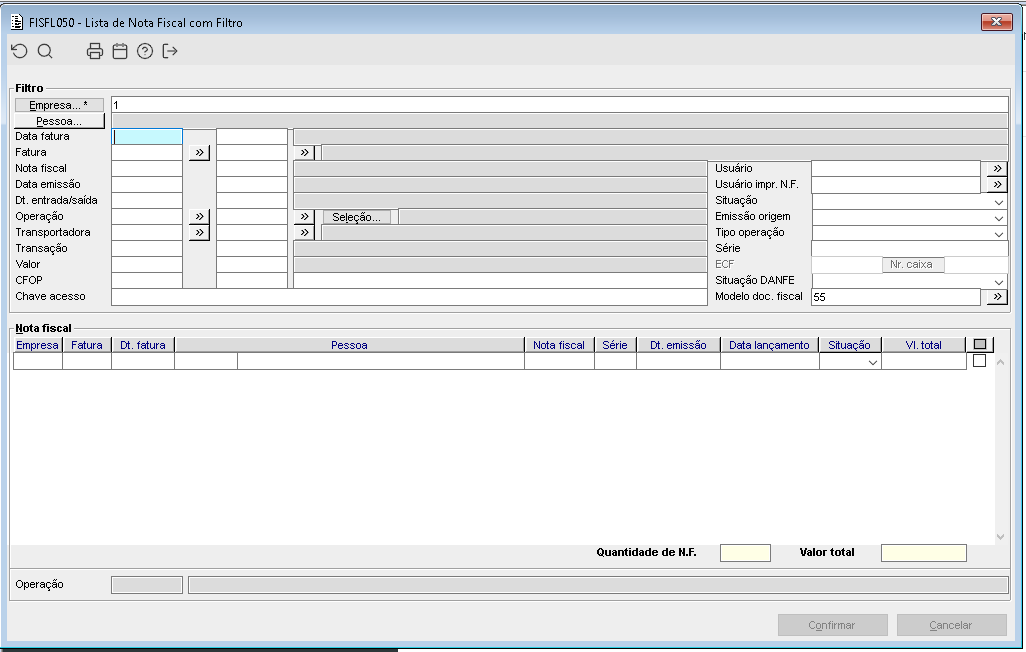Expand the Situação DANFE dropdown
Image resolution: width=1026 pixels, height=652 pixels.
coord(999,281)
